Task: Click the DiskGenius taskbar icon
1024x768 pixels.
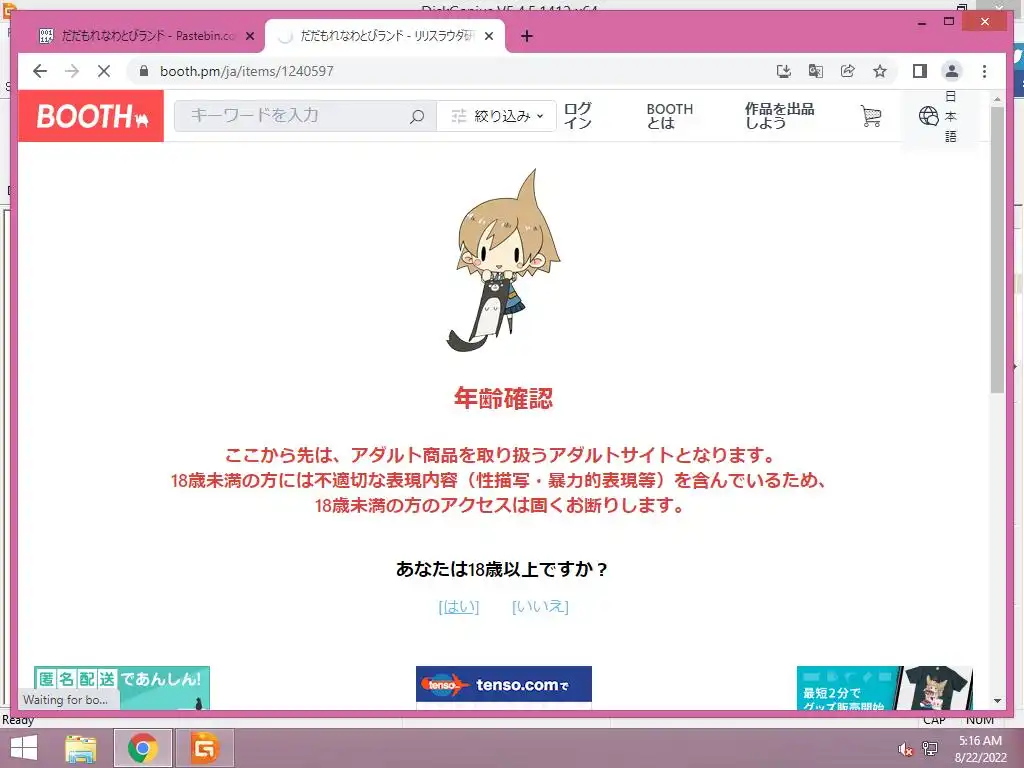Action: tap(204, 748)
